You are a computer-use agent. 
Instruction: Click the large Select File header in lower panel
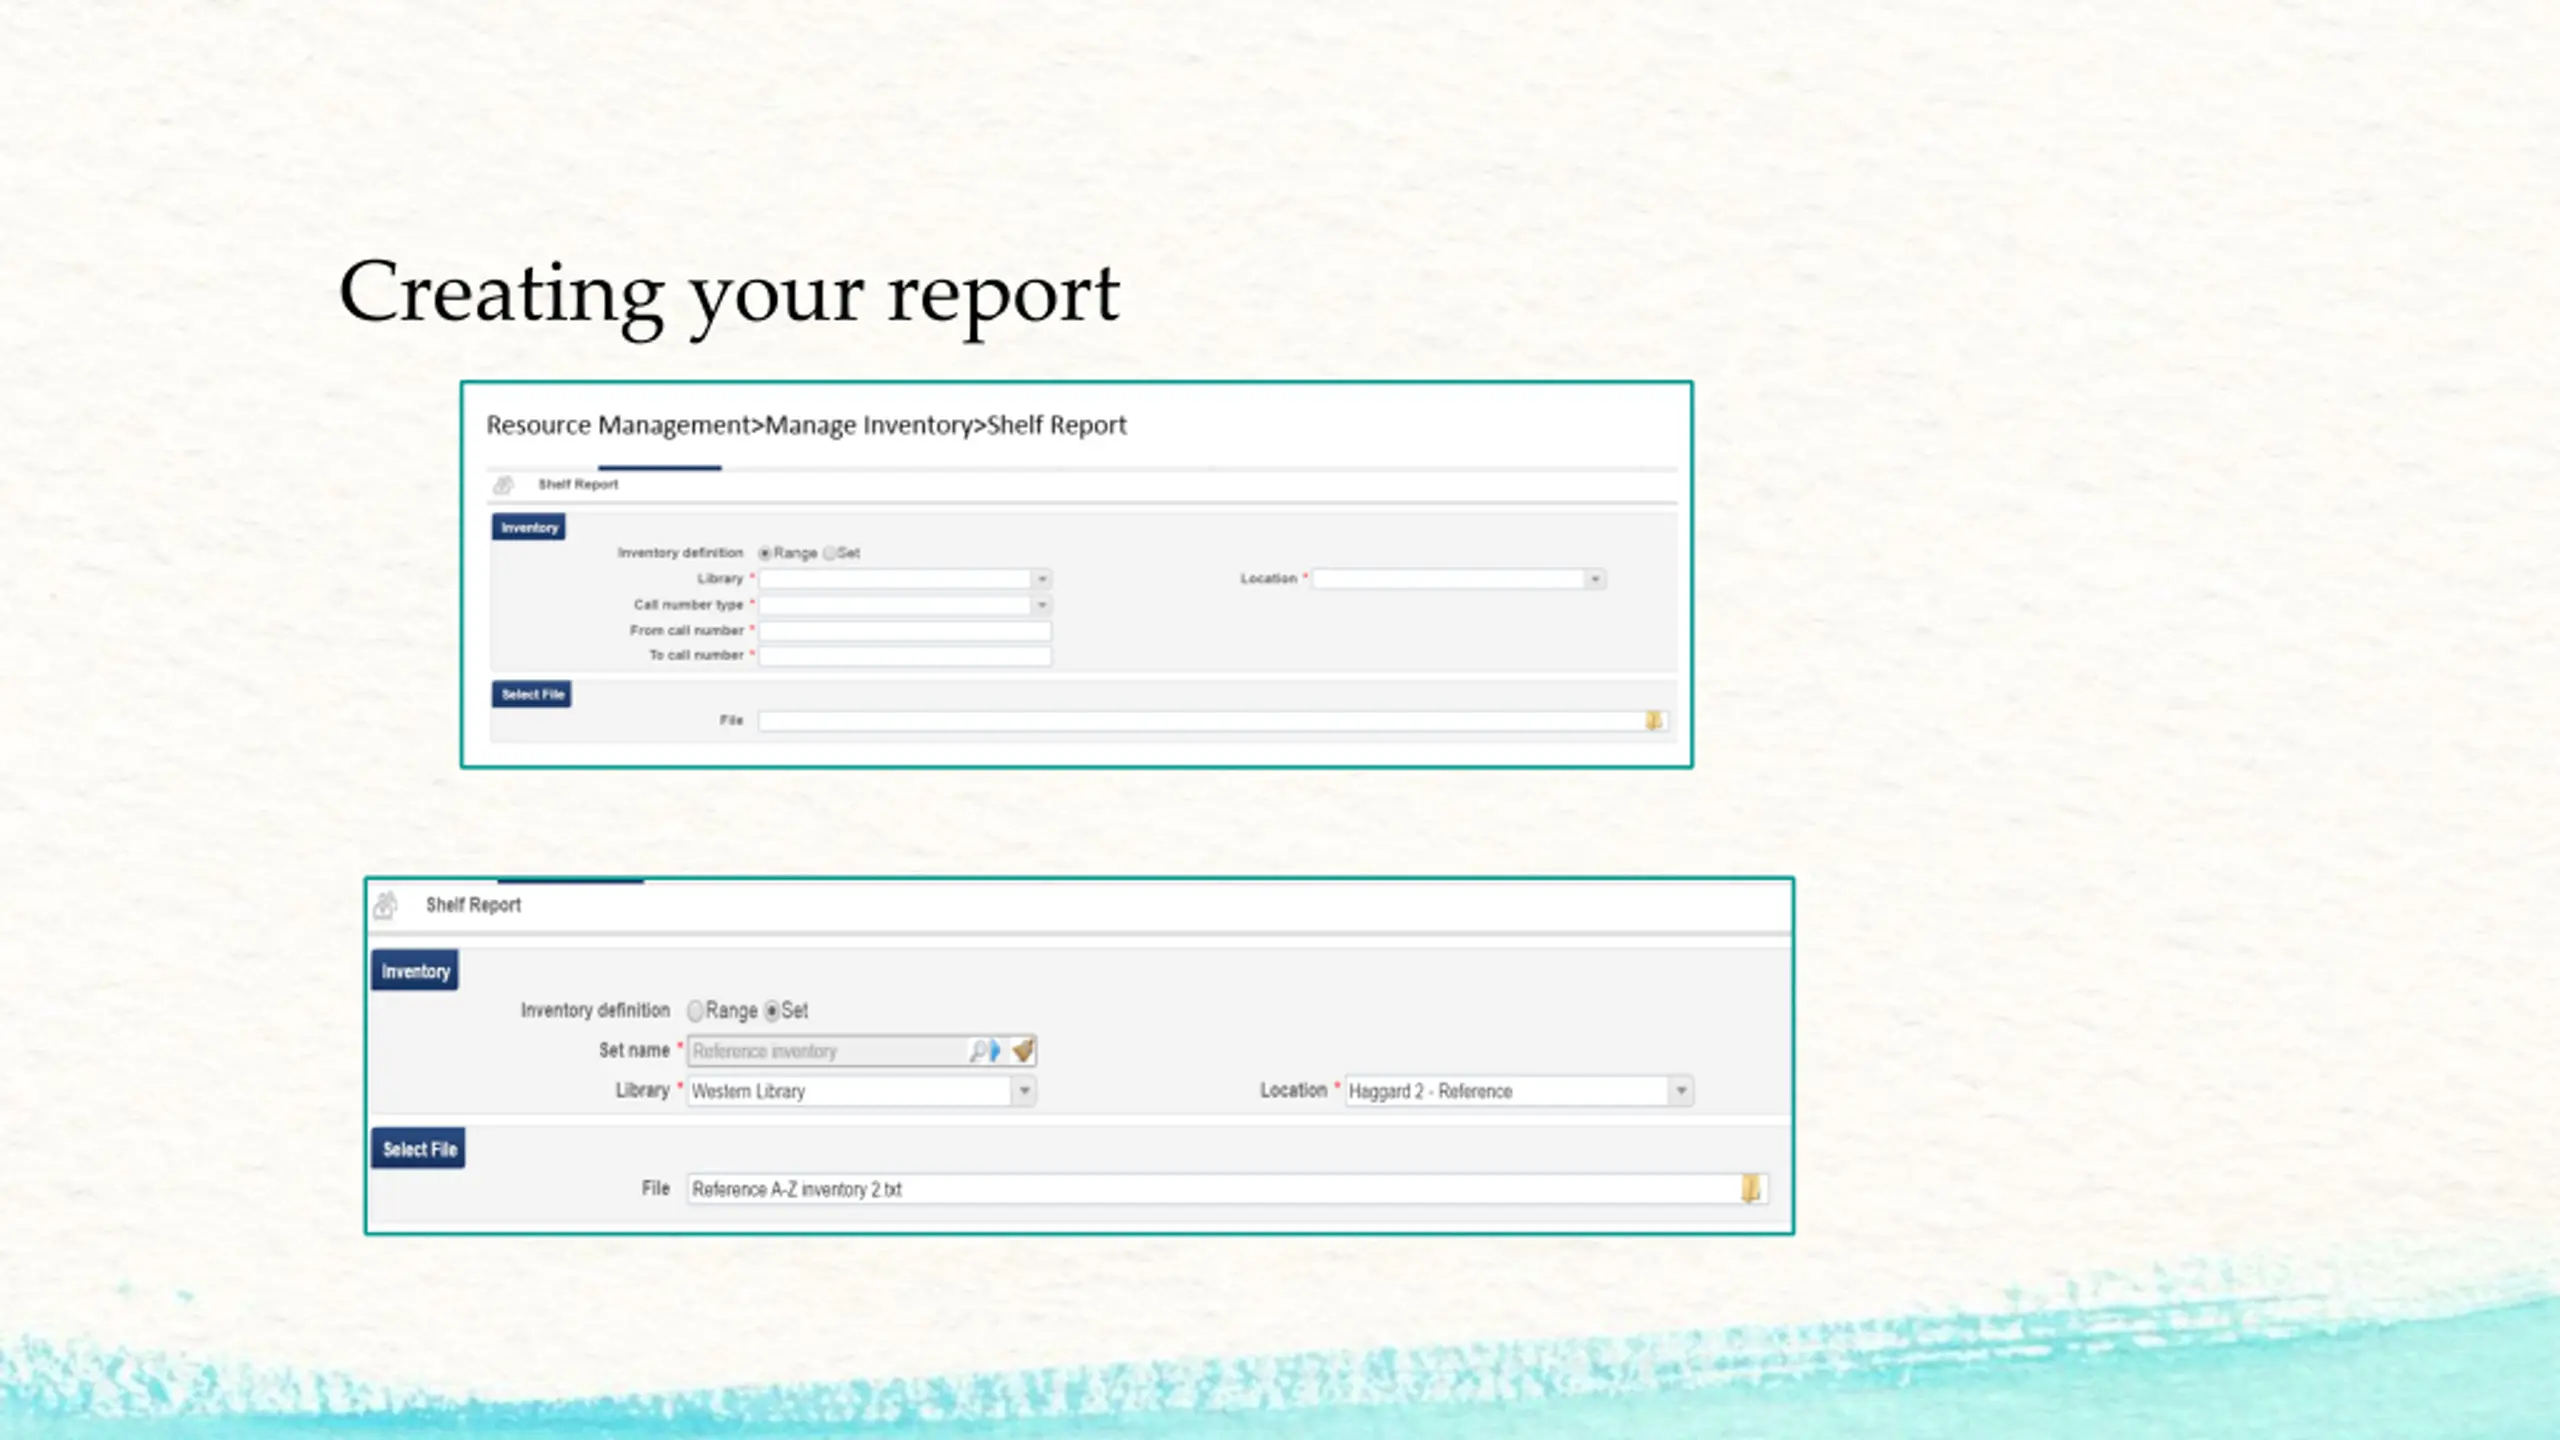419,1149
